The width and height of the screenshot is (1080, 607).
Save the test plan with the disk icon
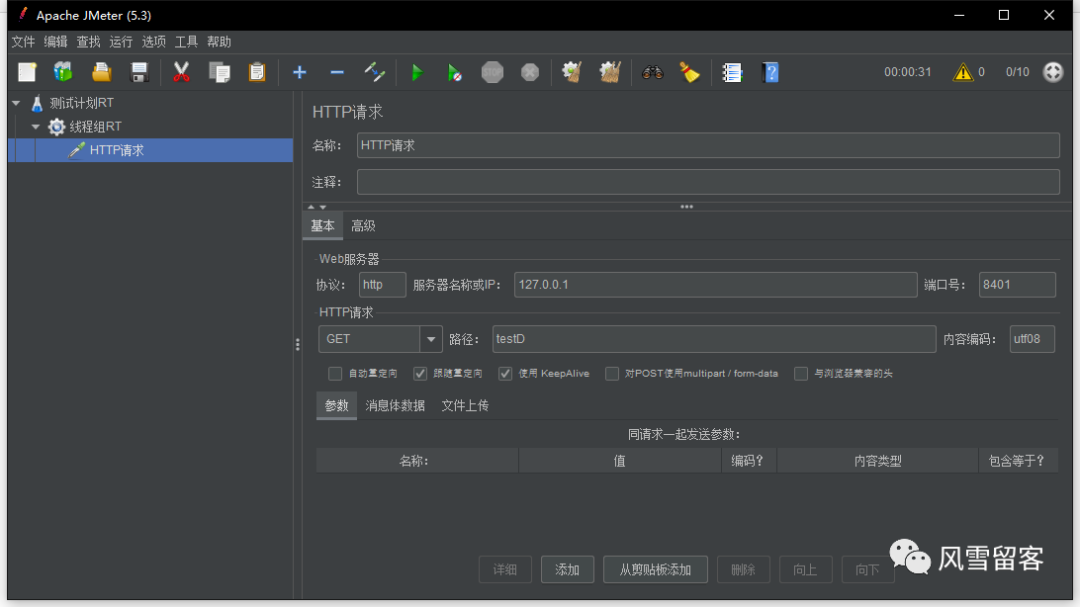pyautogui.click(x=139, y=72)
